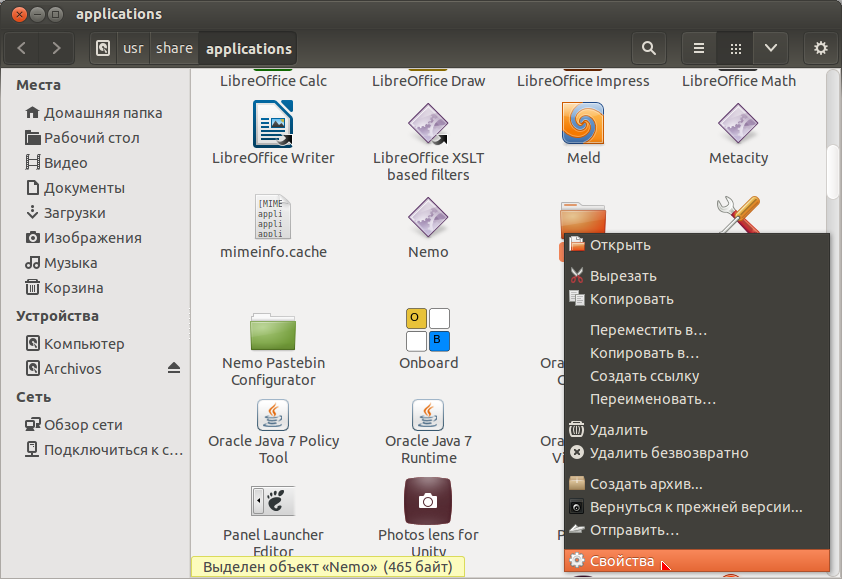Switch to icon grid view
The image size is (842, 579).
click(735, 48)
